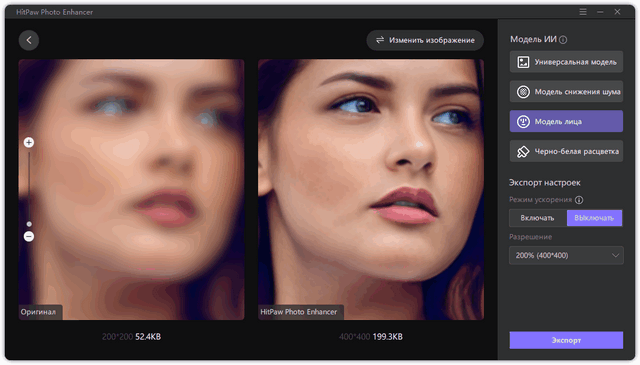640x365 pixels.
Task: Click the enhanced HitPaw preview image
Action: click(371, 189)
